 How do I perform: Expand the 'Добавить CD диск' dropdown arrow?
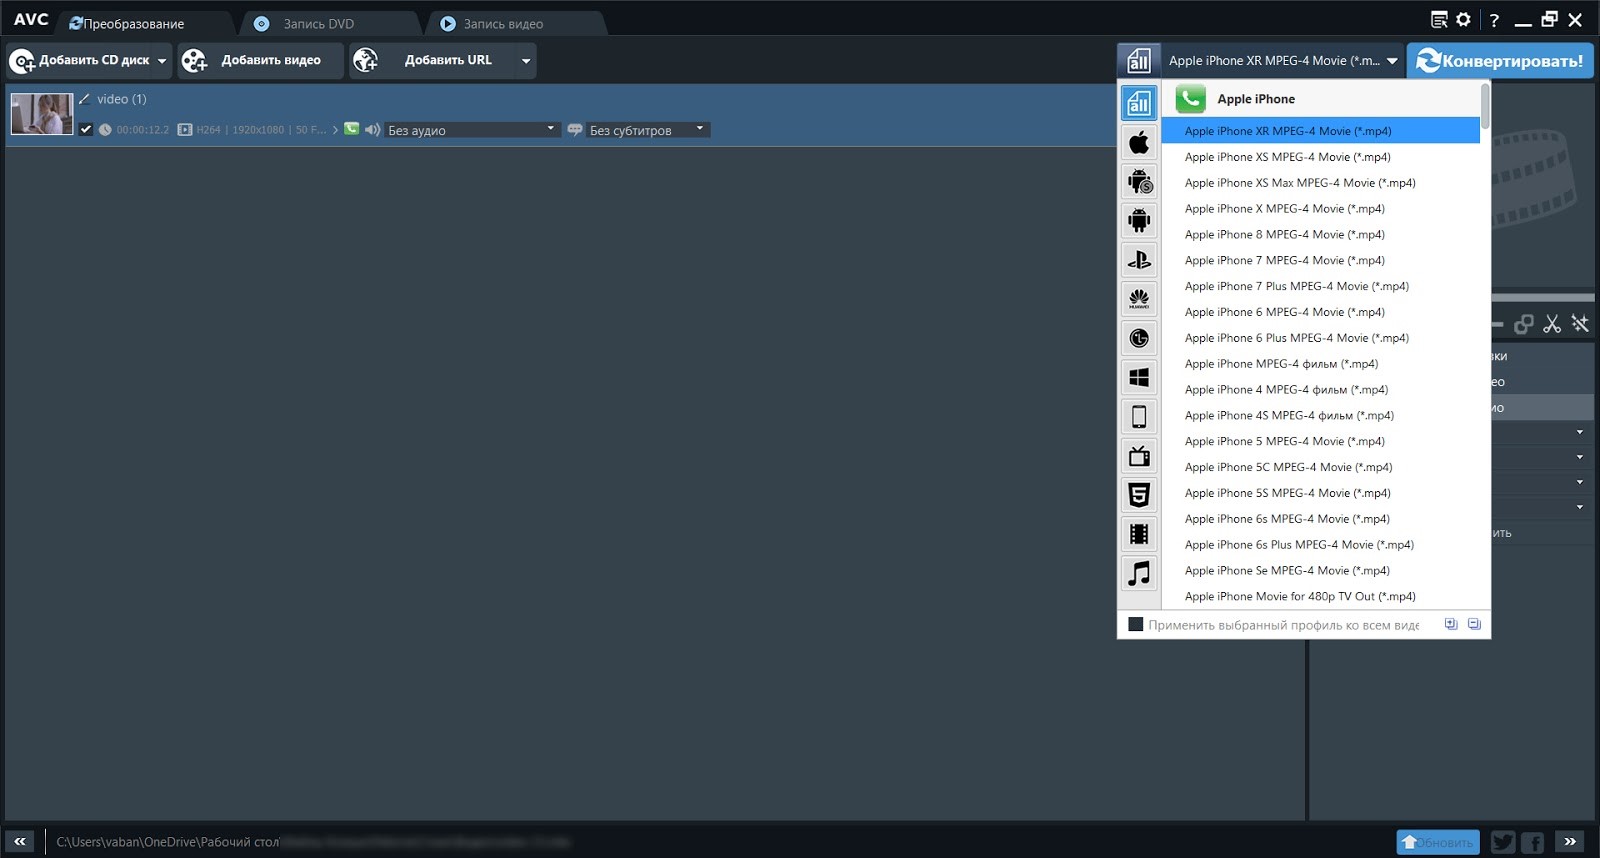tap(162, 61)
